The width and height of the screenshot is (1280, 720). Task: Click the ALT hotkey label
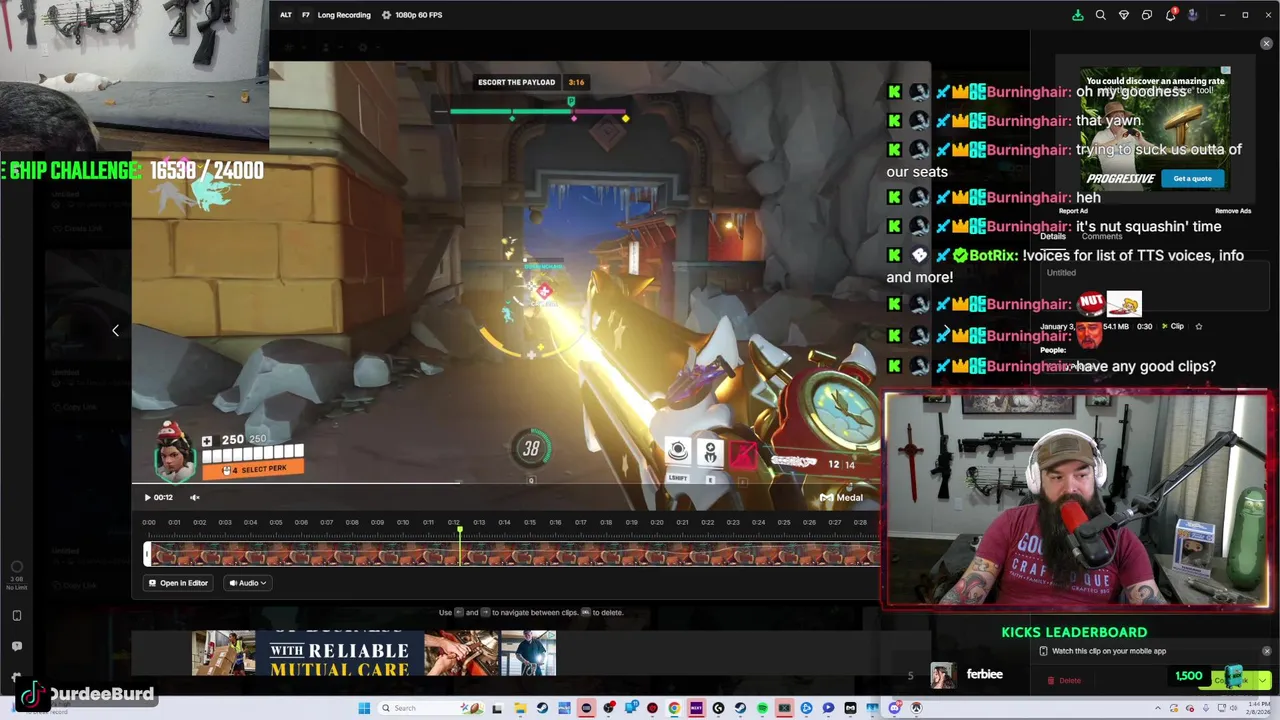pyautogui.click(x=286, y=15)
